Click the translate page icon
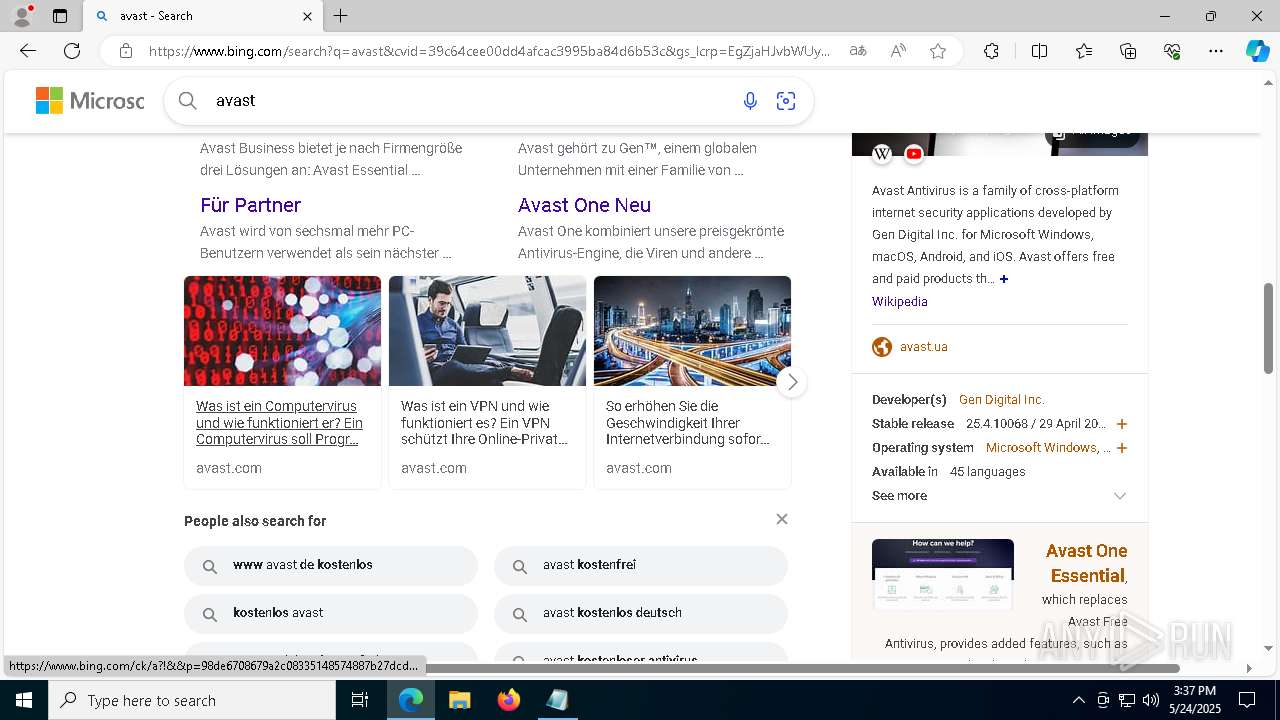 pyautogui.click(x=858, y=51)
